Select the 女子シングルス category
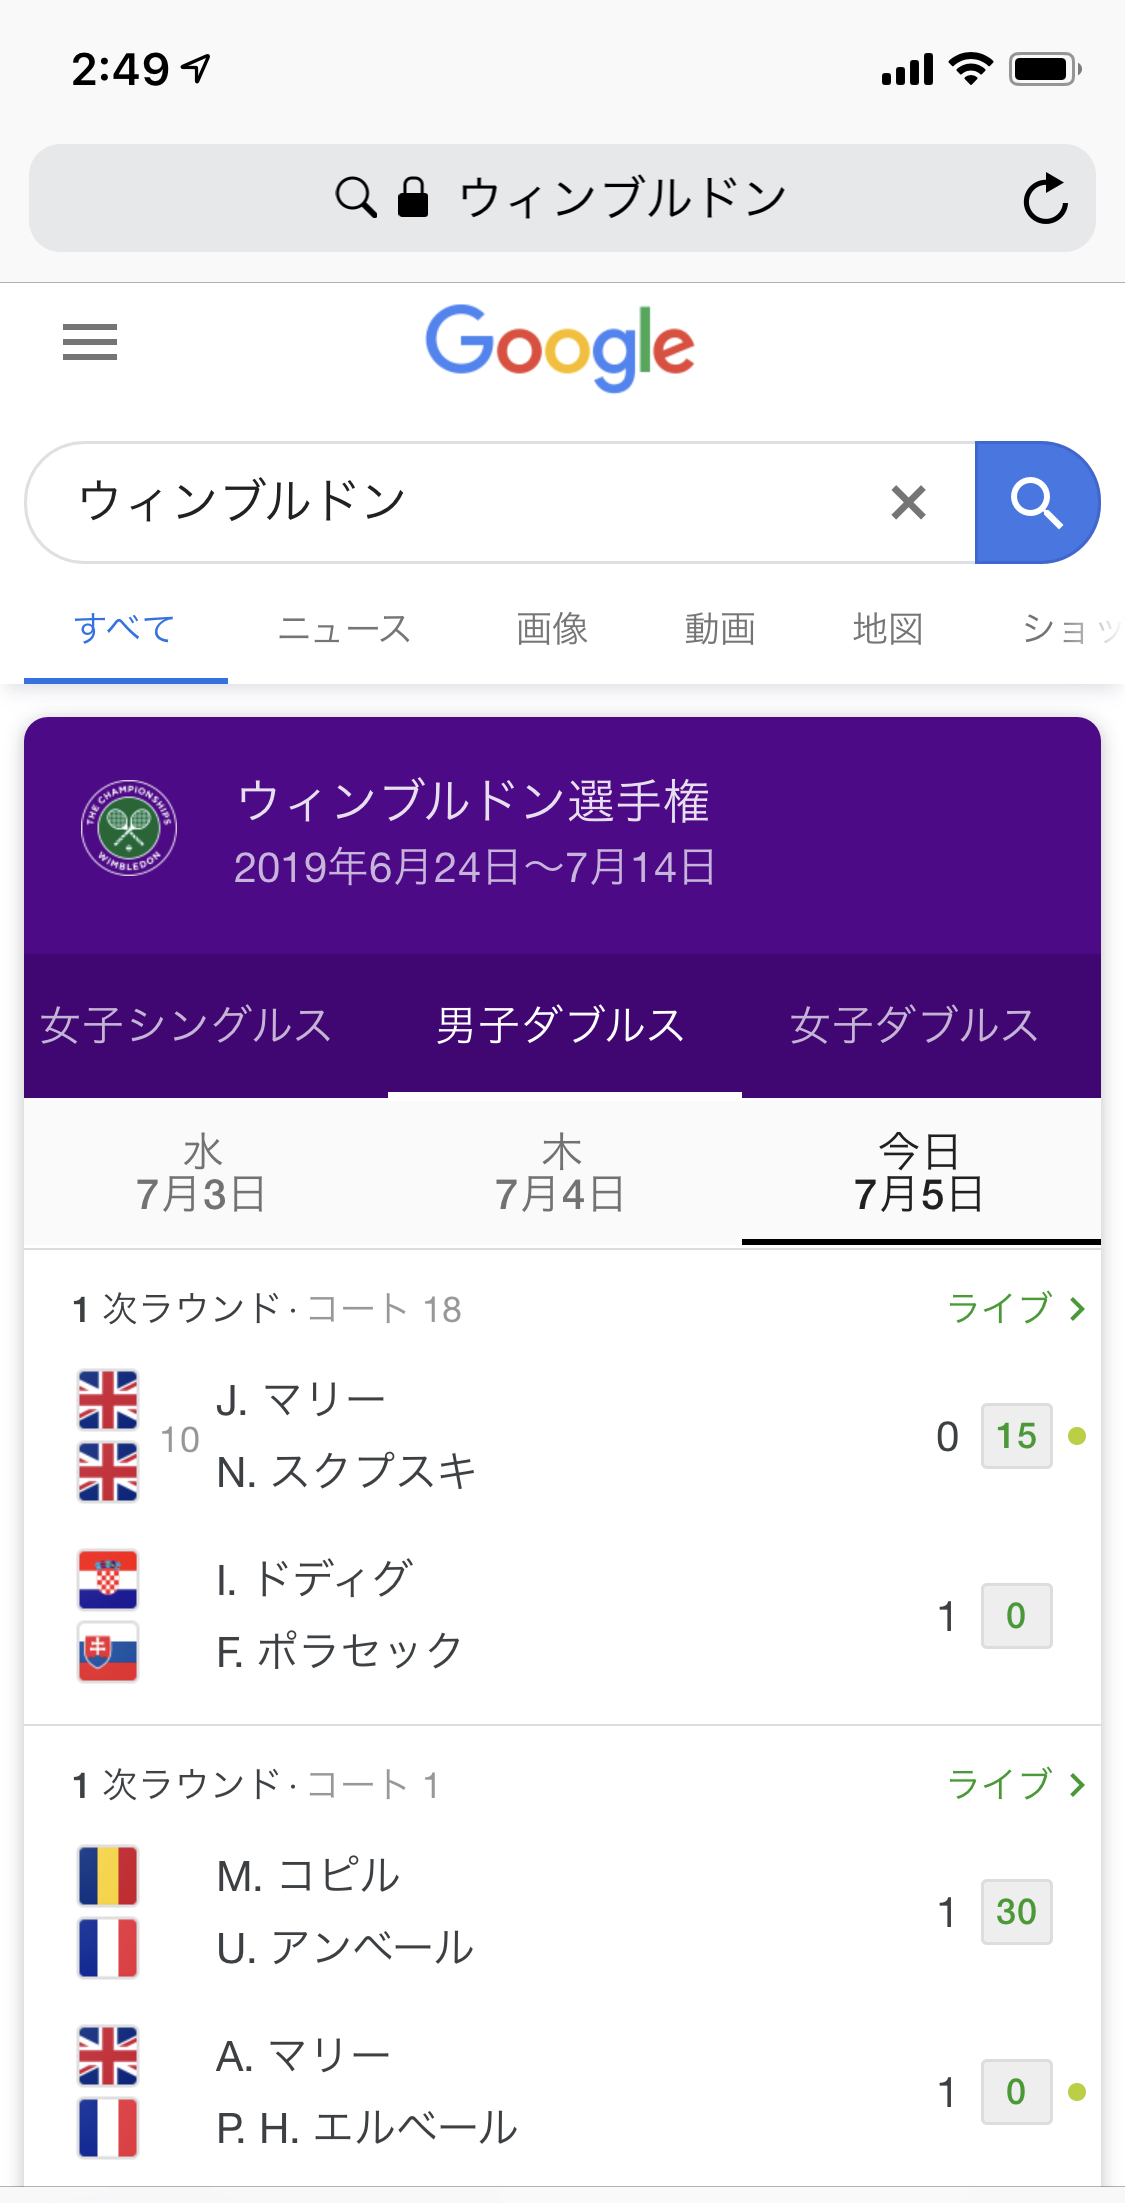Screen dimensions: 1125x2203 click(186, 1025)
